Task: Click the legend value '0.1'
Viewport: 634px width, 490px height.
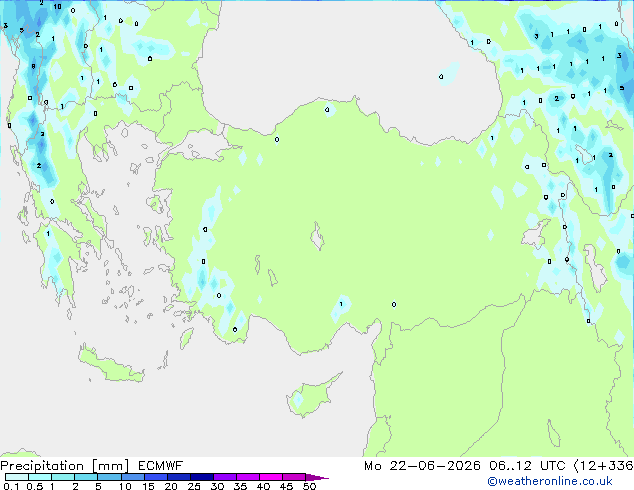Action: point(11,486)
